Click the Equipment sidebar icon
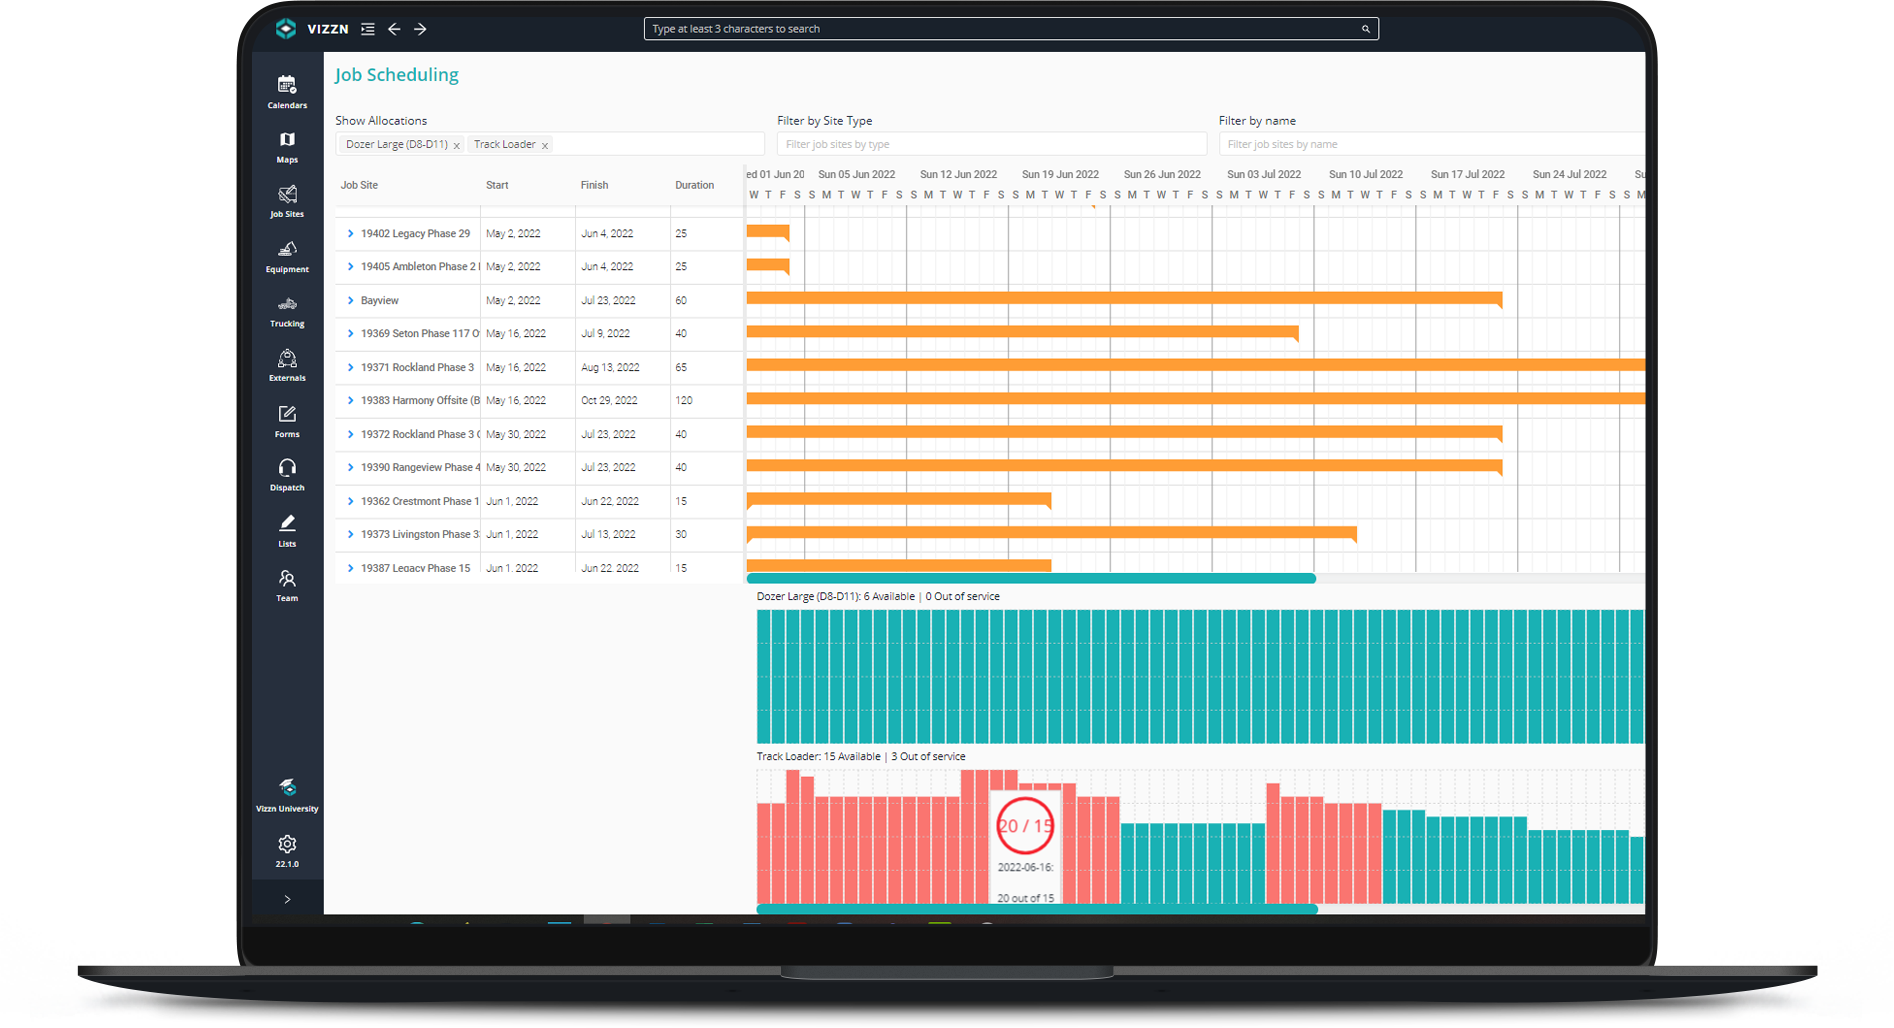The width and height of the screenshot is (1894, 1028). pyautogui.click(x=287, y=256)
